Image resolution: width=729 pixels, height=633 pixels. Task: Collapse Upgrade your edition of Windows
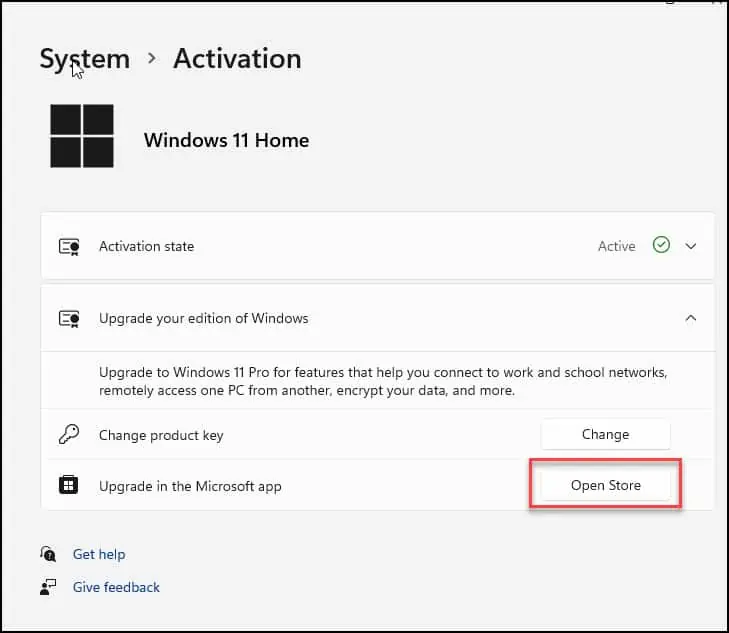(x=691, y=318)
